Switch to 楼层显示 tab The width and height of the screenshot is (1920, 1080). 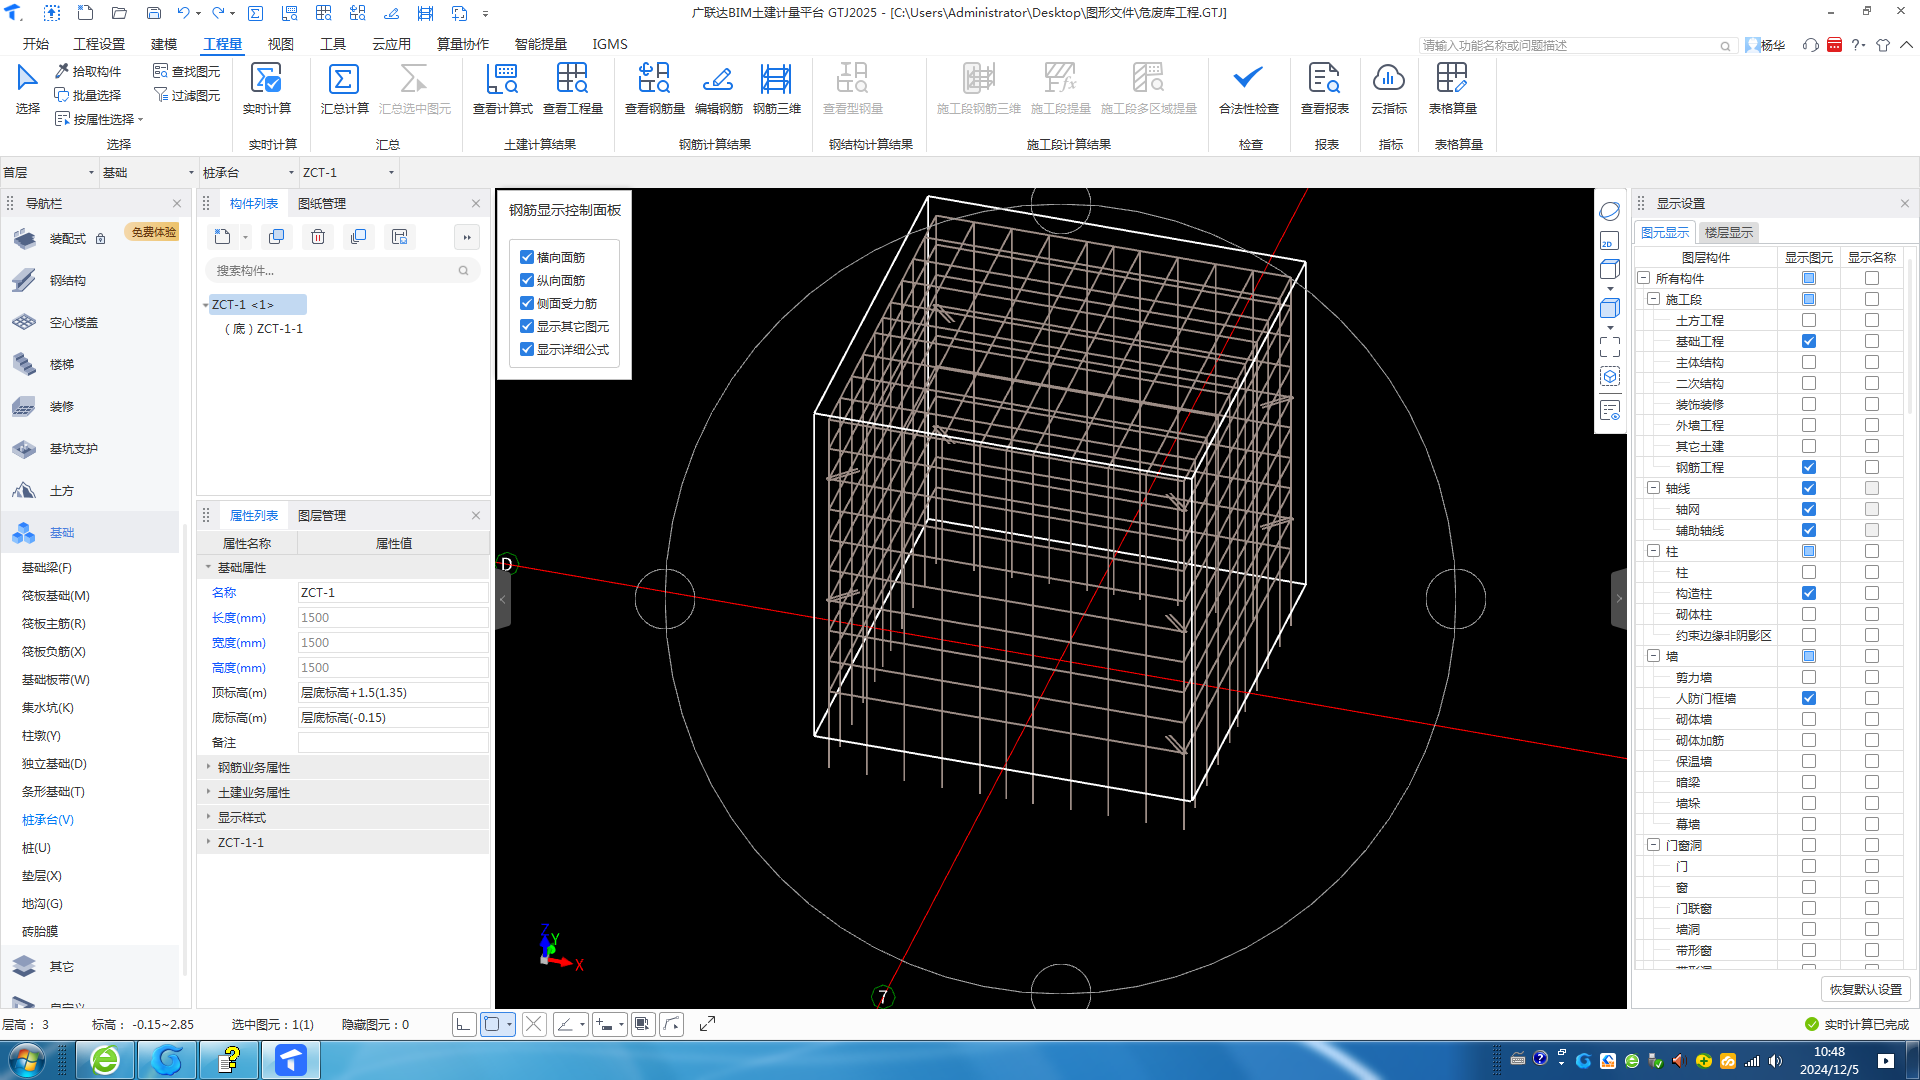coord(1728,232)
